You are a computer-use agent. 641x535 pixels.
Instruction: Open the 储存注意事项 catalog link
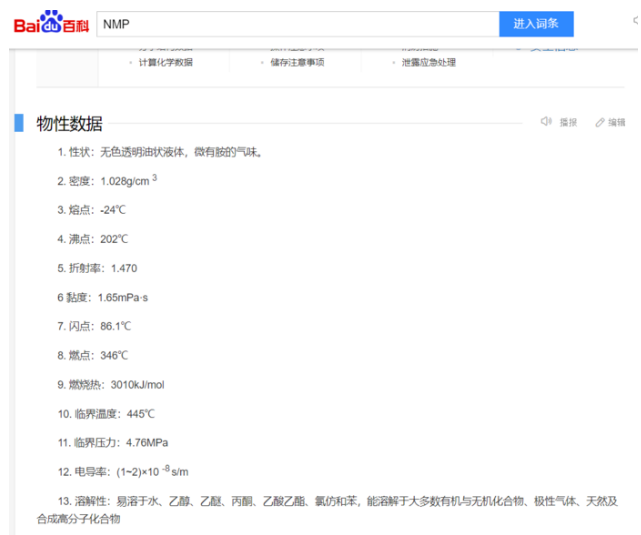pos(297,63)
